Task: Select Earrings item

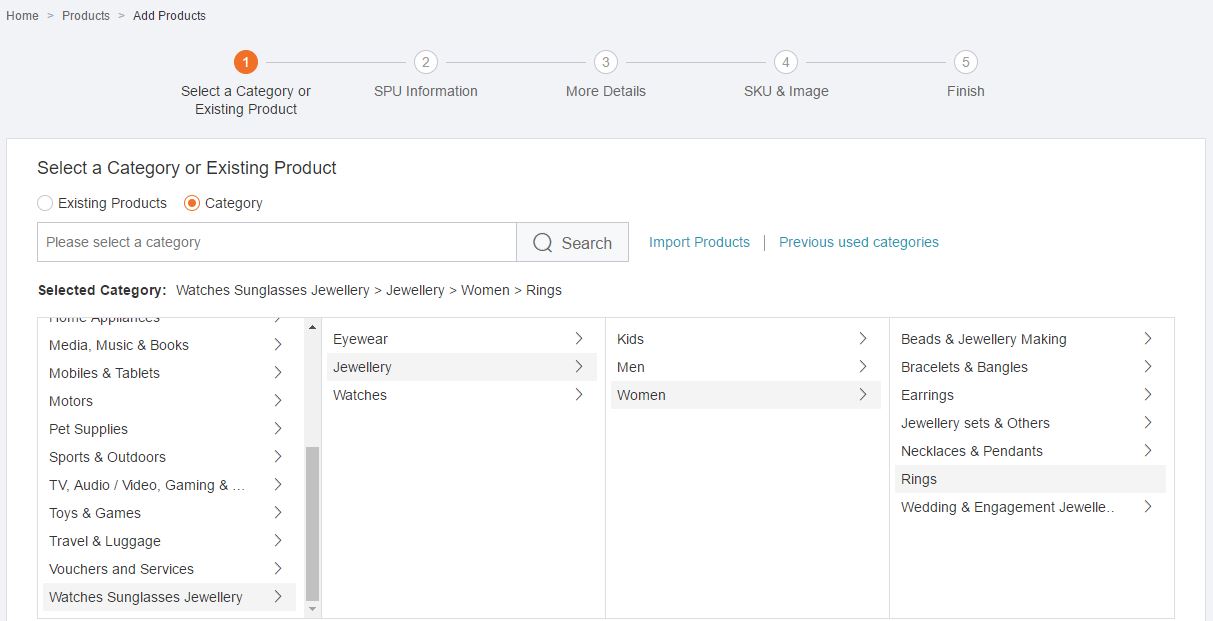Action: 1030,395
